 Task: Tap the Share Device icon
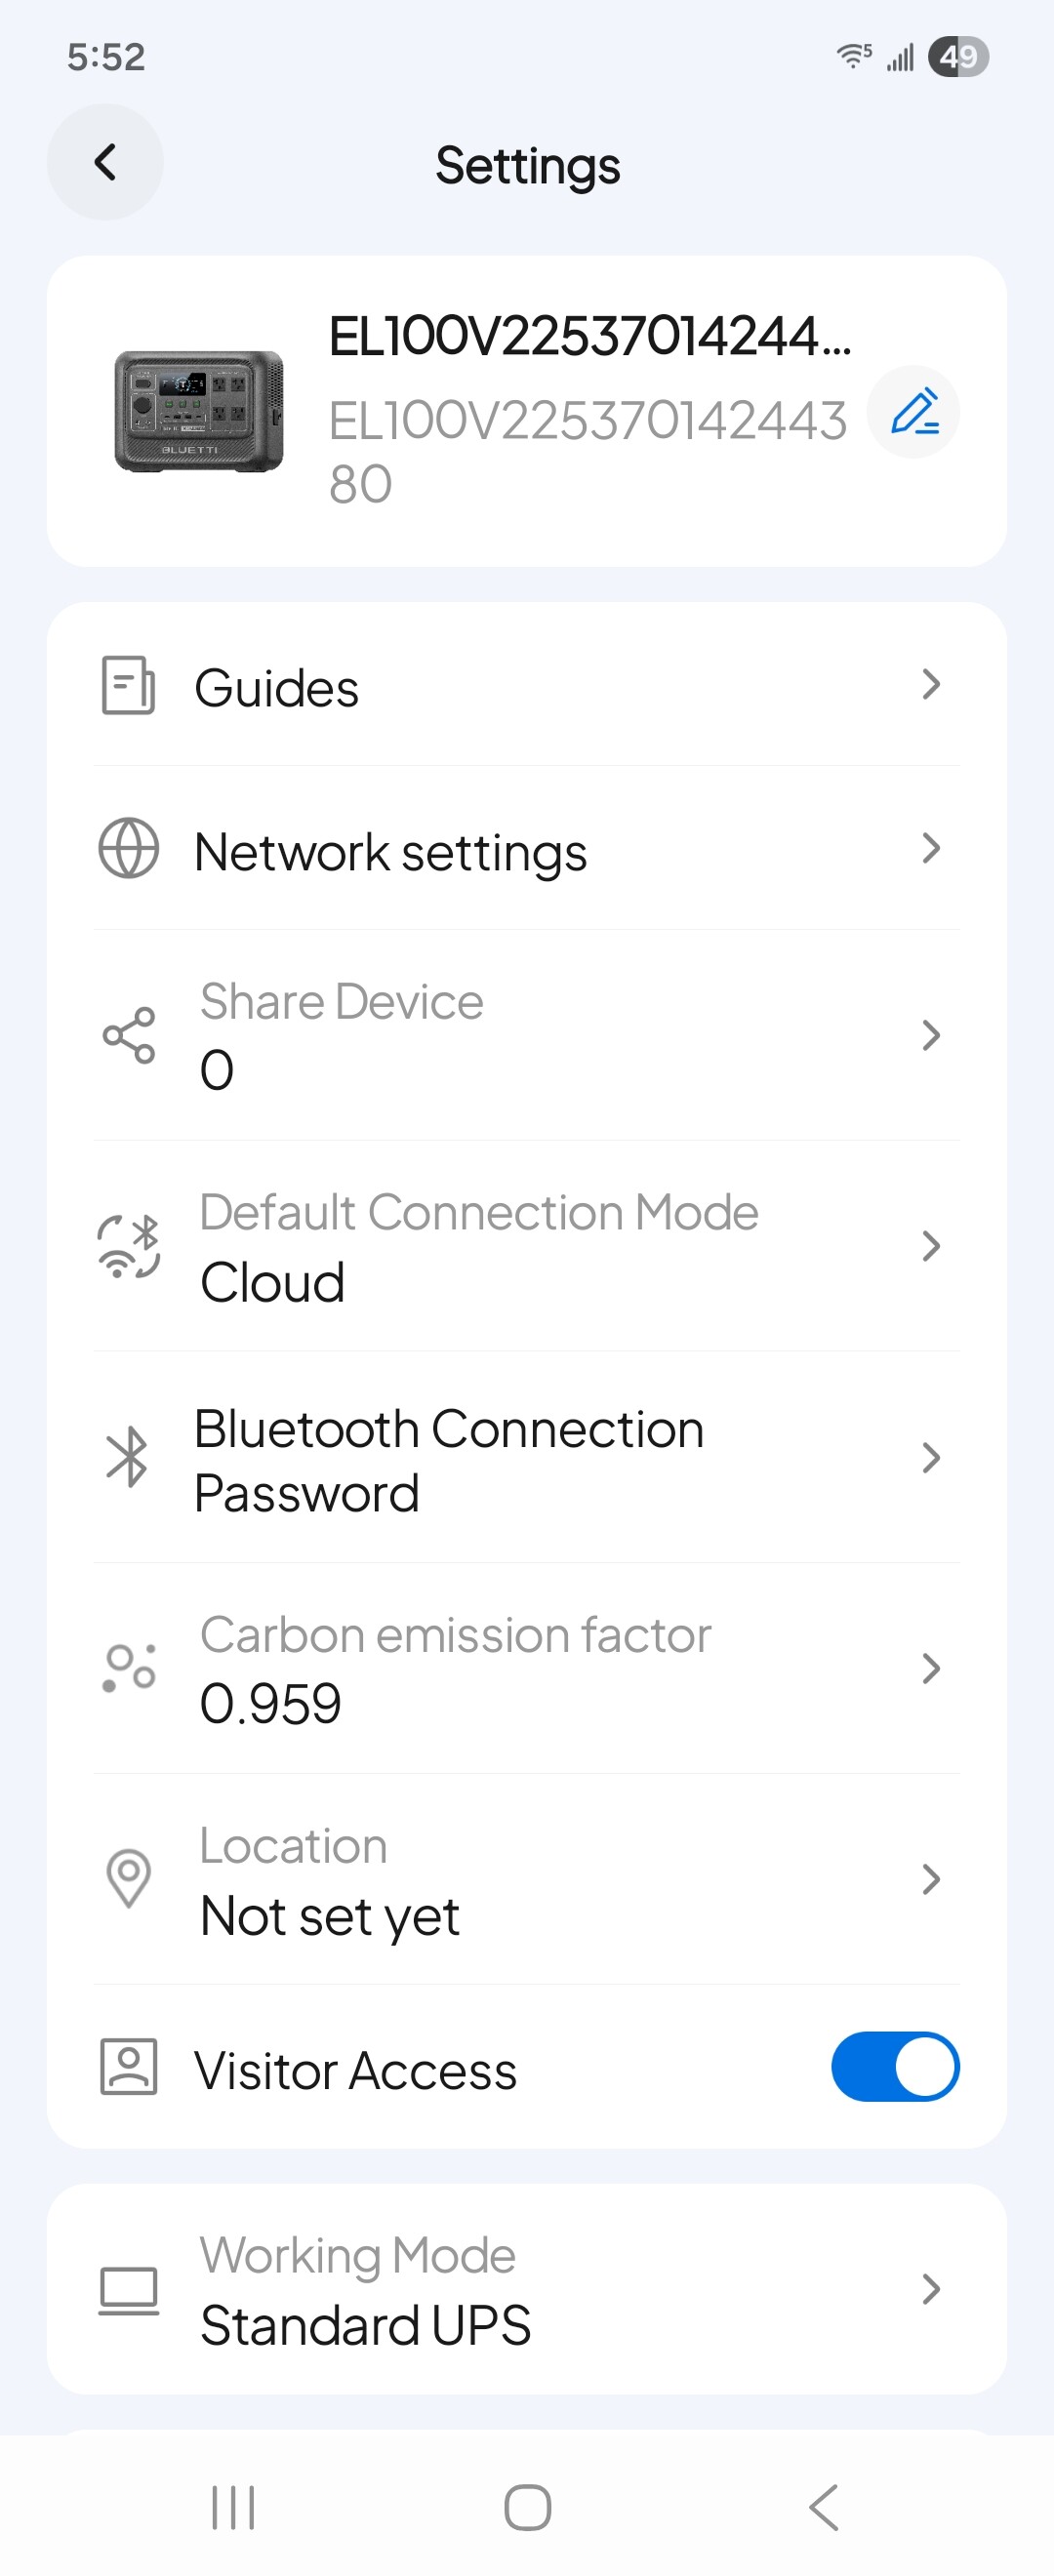click(129, 1035)
